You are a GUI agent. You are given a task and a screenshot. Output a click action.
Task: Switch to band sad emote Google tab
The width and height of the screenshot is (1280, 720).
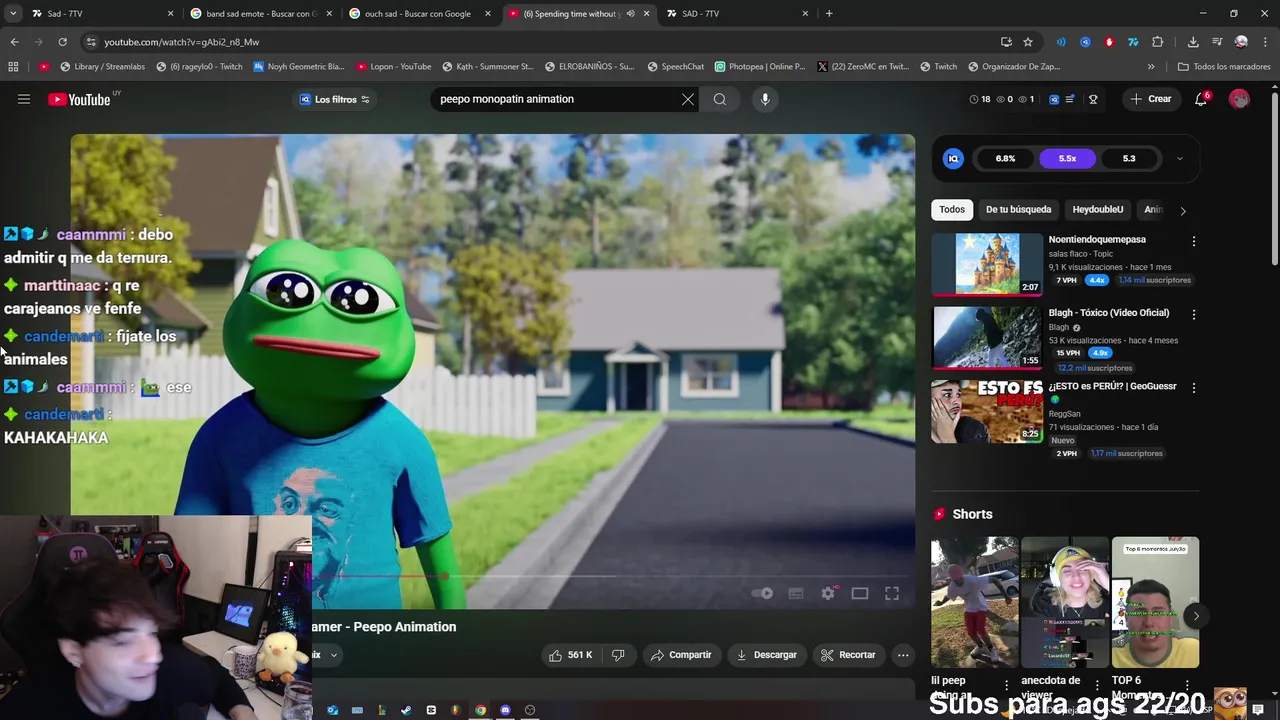(x=260, y=14)
